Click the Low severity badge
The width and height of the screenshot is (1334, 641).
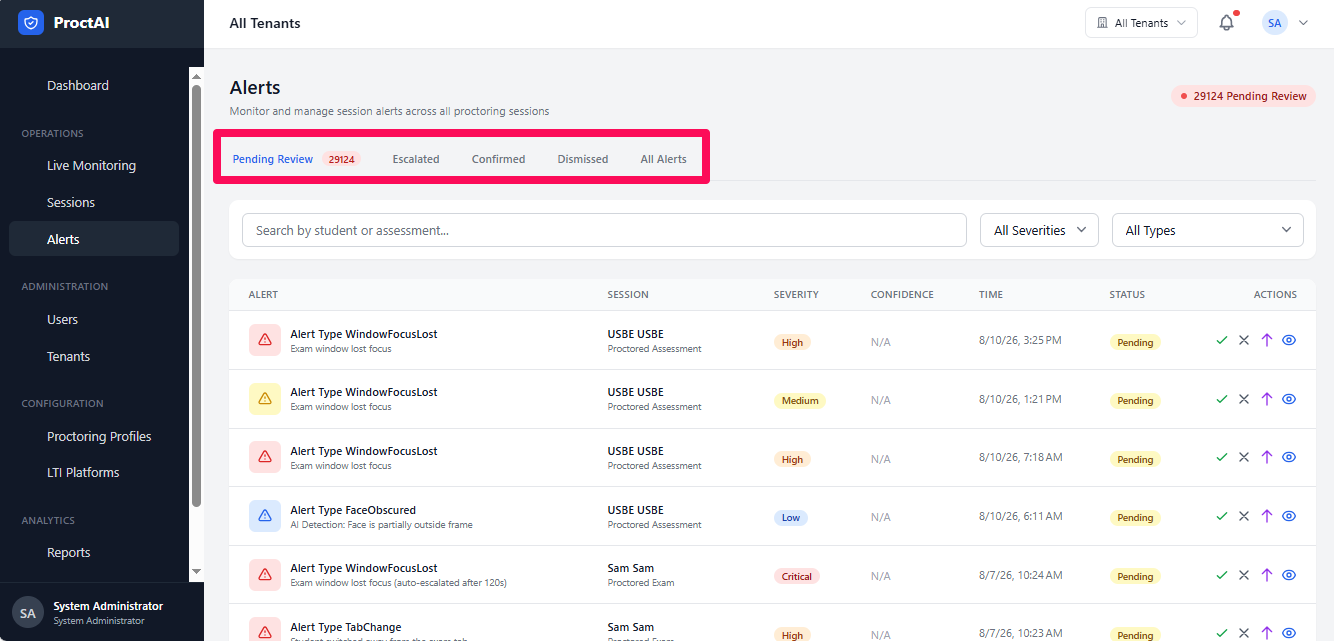click(x=791, y=517)
